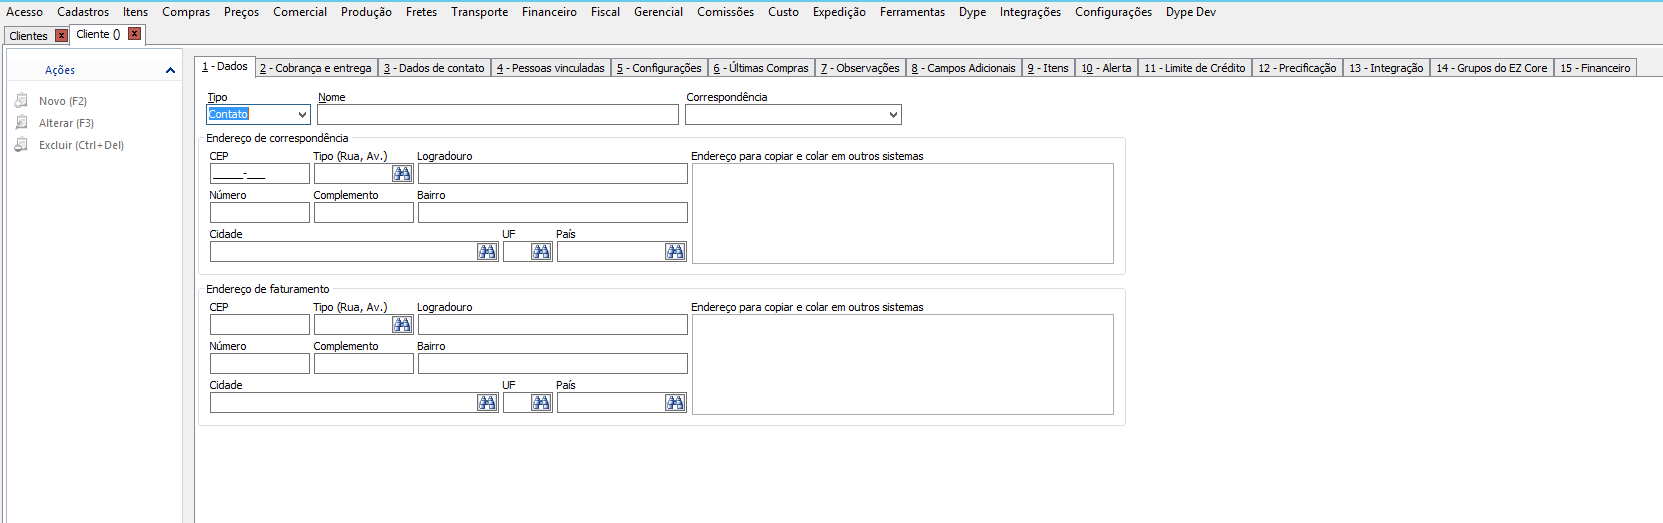
Task: Open street type lookup binoculars in faturamento address
Action: coord(402,325)
